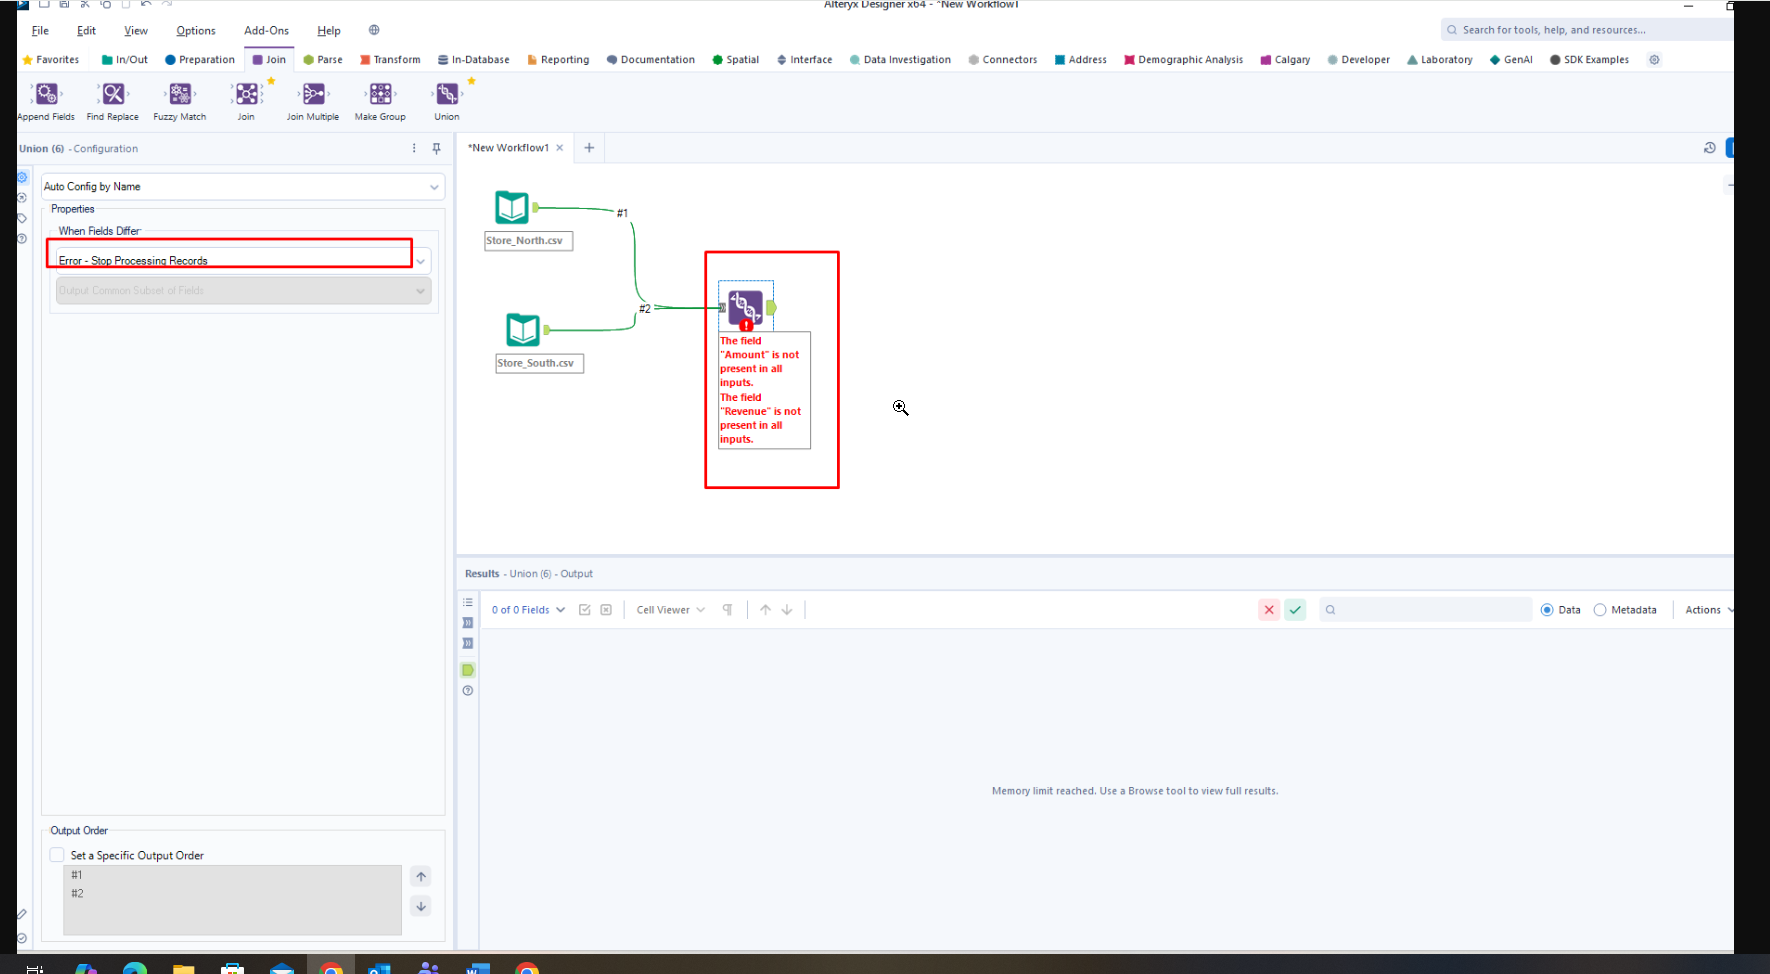Click the Union tool in the palette

tap(447, 95)
